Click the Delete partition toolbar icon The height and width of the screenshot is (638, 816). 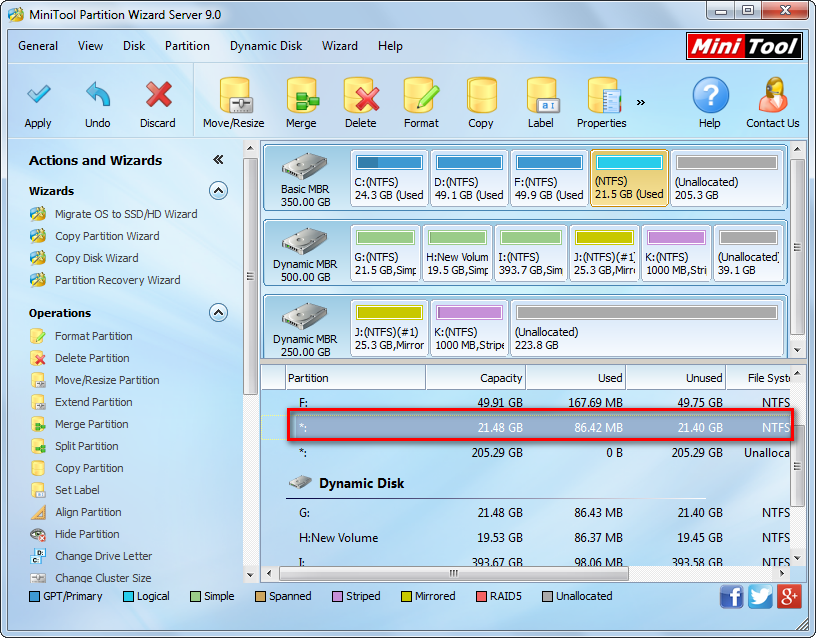click(361, 96)
